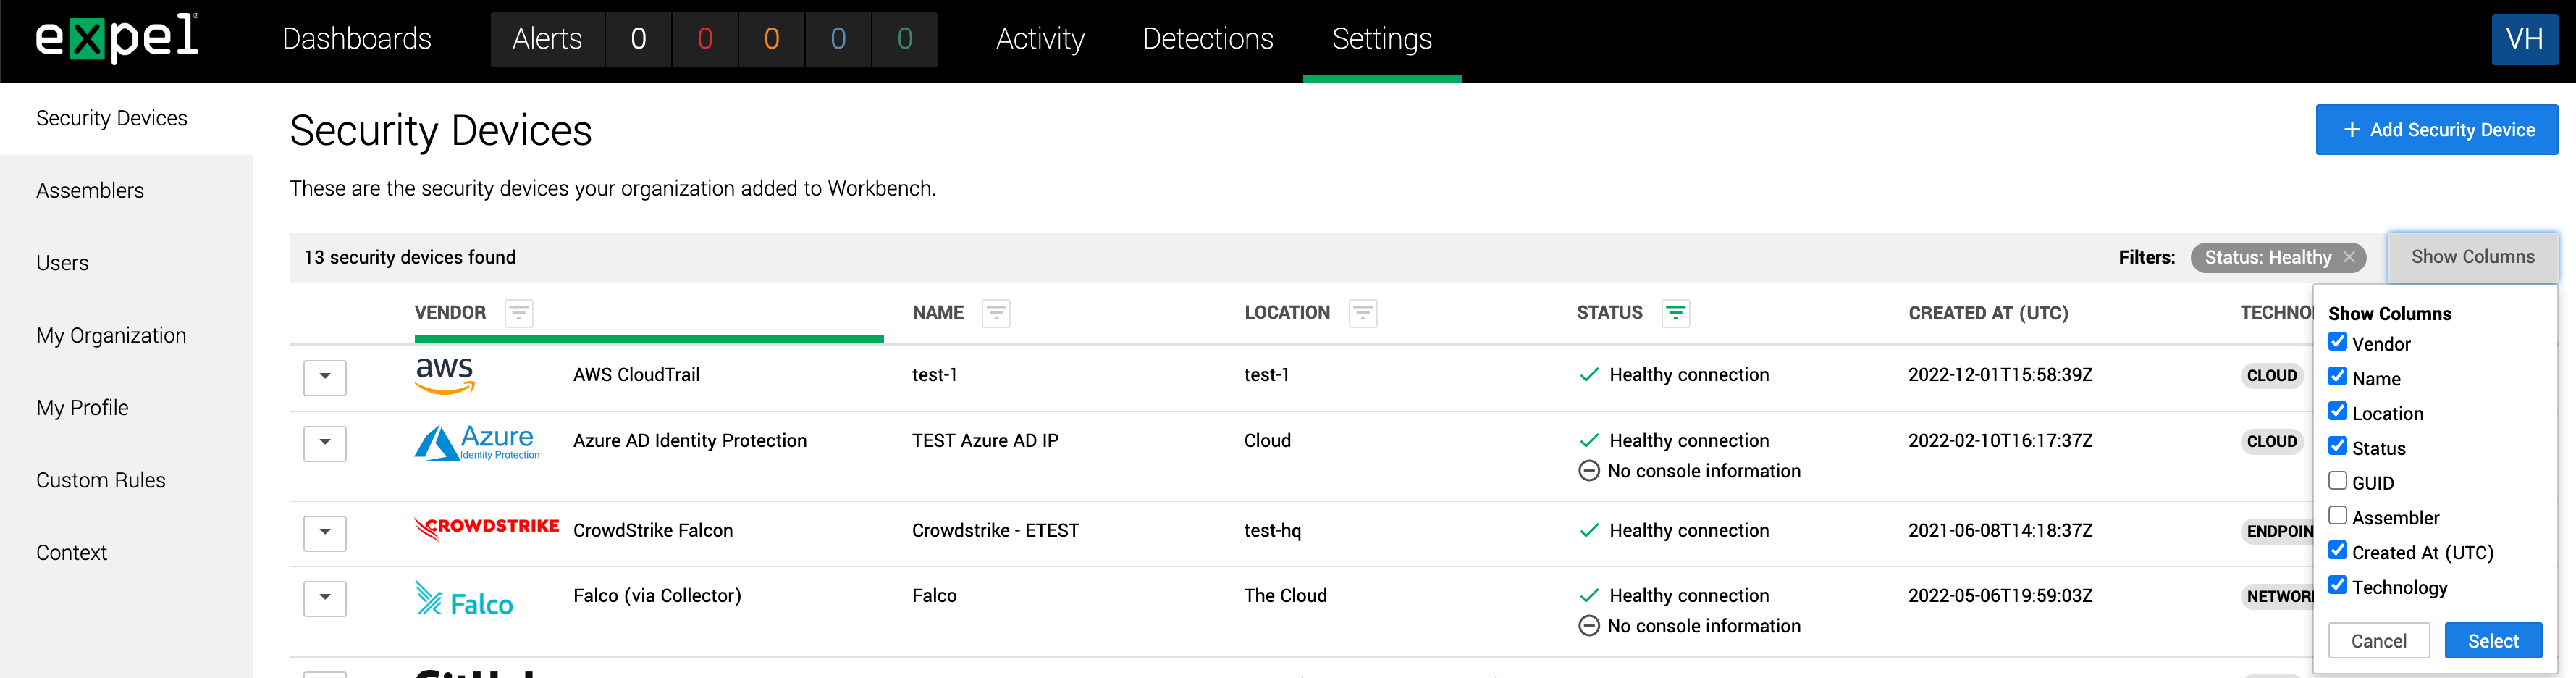The height and width of the screenshot is (678, 2576).
Task: Click the Falco vendor logo
Action: (x=464, y=599)
